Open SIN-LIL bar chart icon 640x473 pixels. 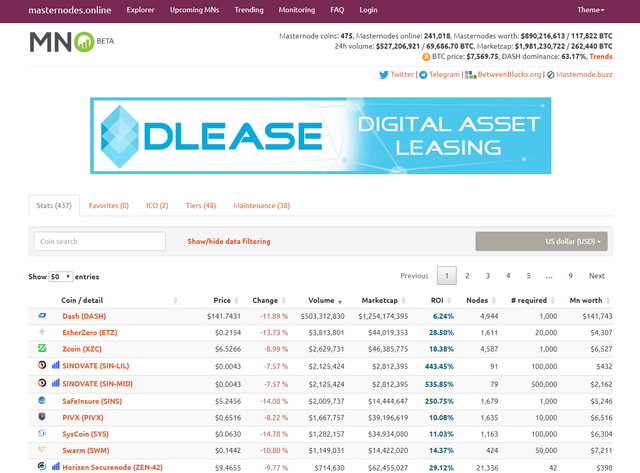pos(56,365)
